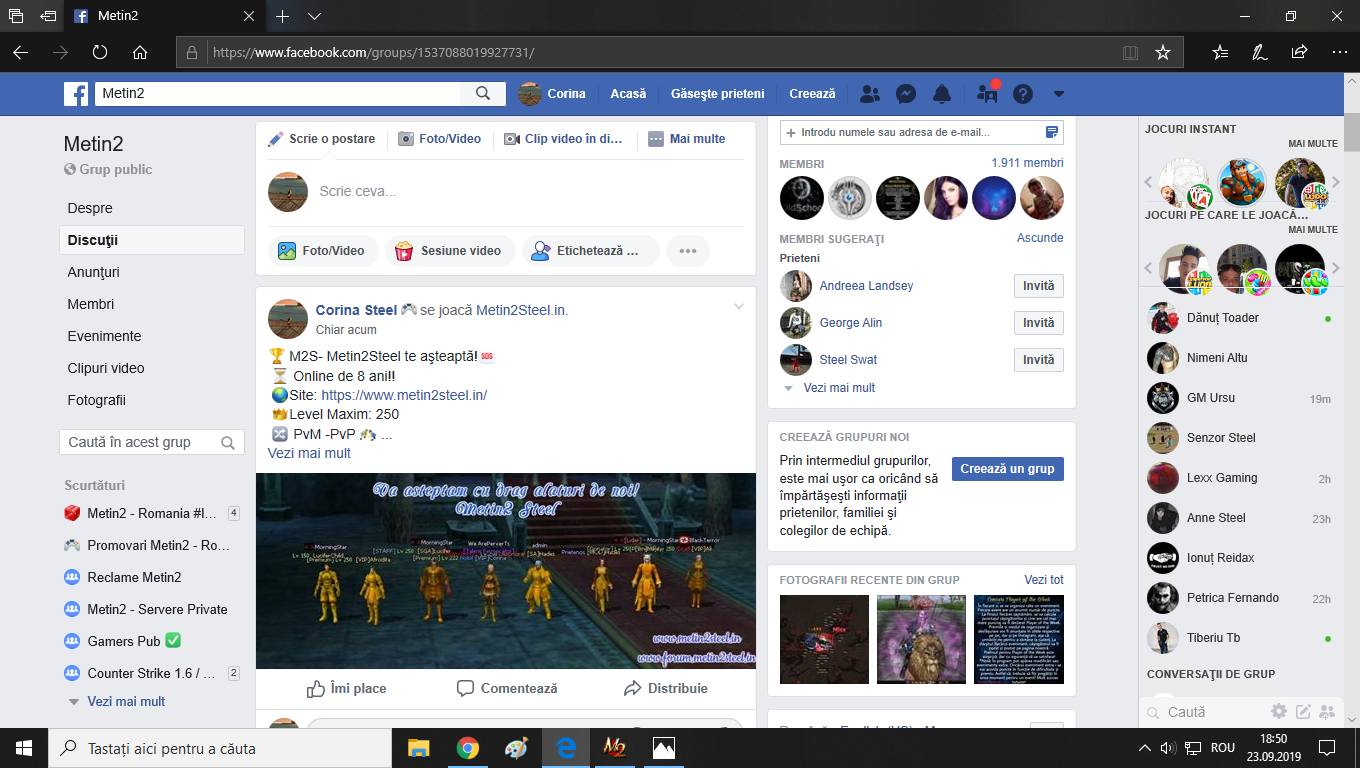Open Google Chrome from the taskbar
Viewport: 1360px width, 768px height.
(467, 748)
